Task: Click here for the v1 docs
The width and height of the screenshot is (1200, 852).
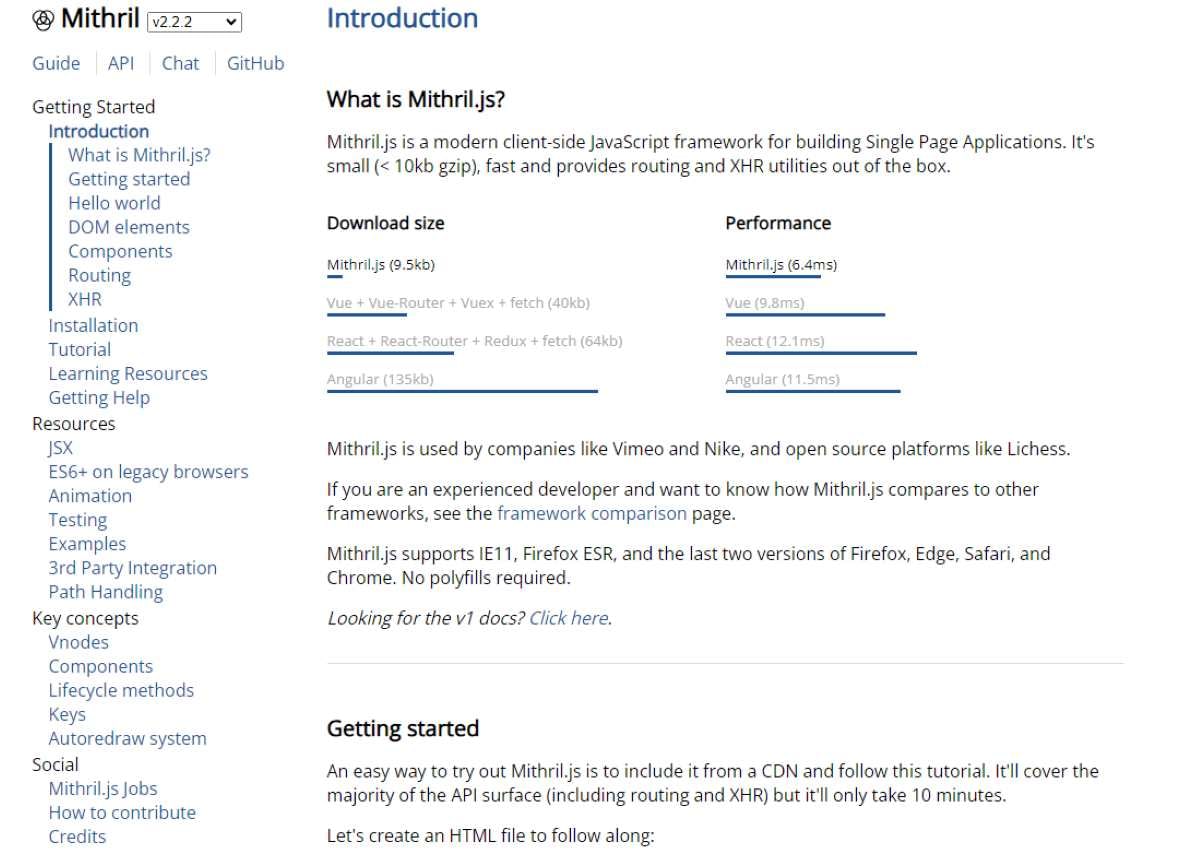Action: point(567,618)
